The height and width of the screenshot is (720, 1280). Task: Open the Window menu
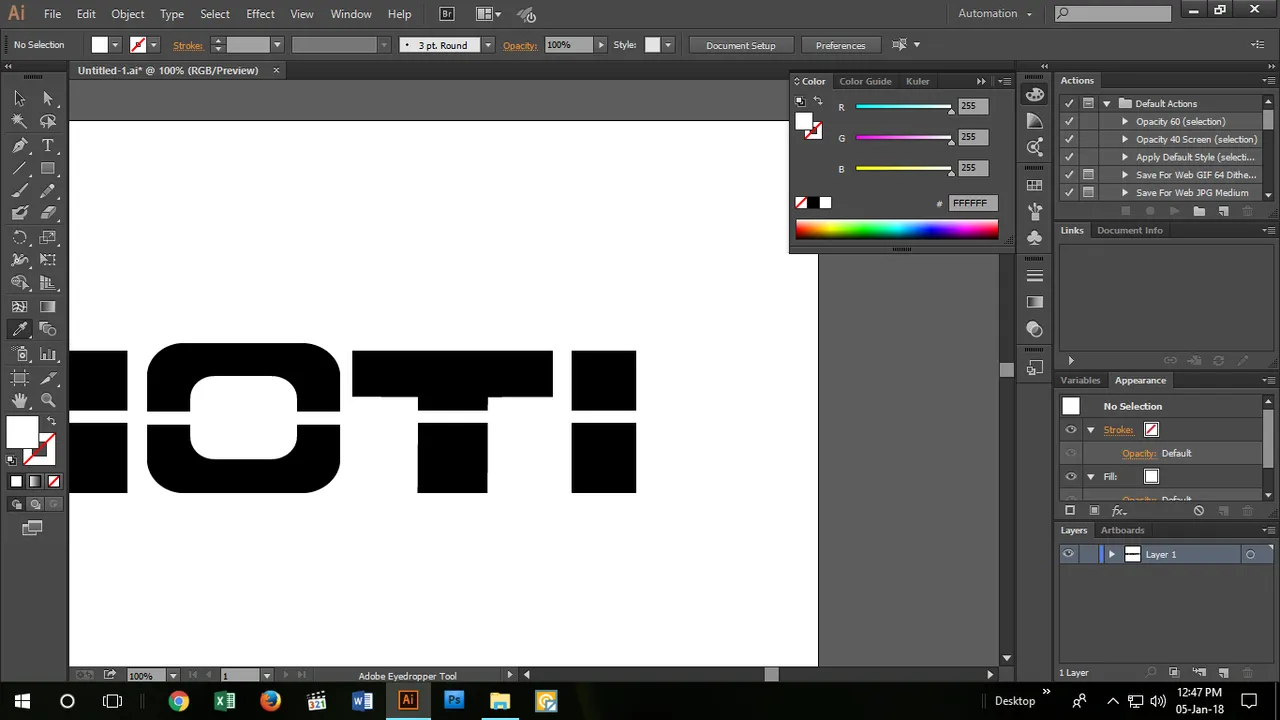[x=351, y=14]
